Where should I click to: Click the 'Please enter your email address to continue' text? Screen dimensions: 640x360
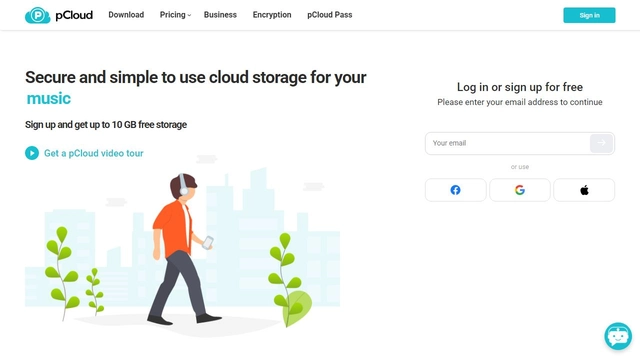[520, 102]
